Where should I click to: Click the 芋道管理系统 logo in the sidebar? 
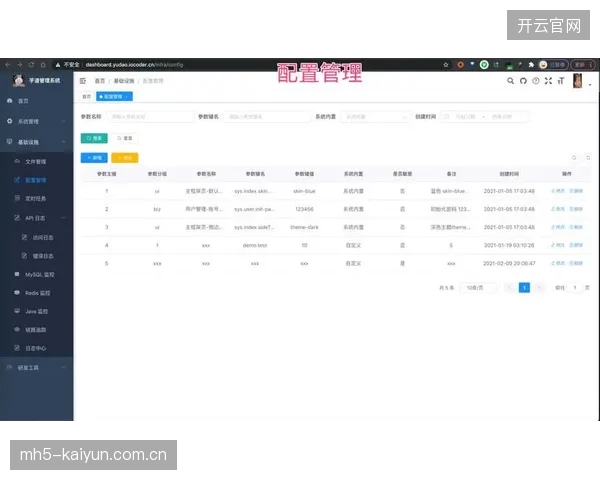point(37,80)
